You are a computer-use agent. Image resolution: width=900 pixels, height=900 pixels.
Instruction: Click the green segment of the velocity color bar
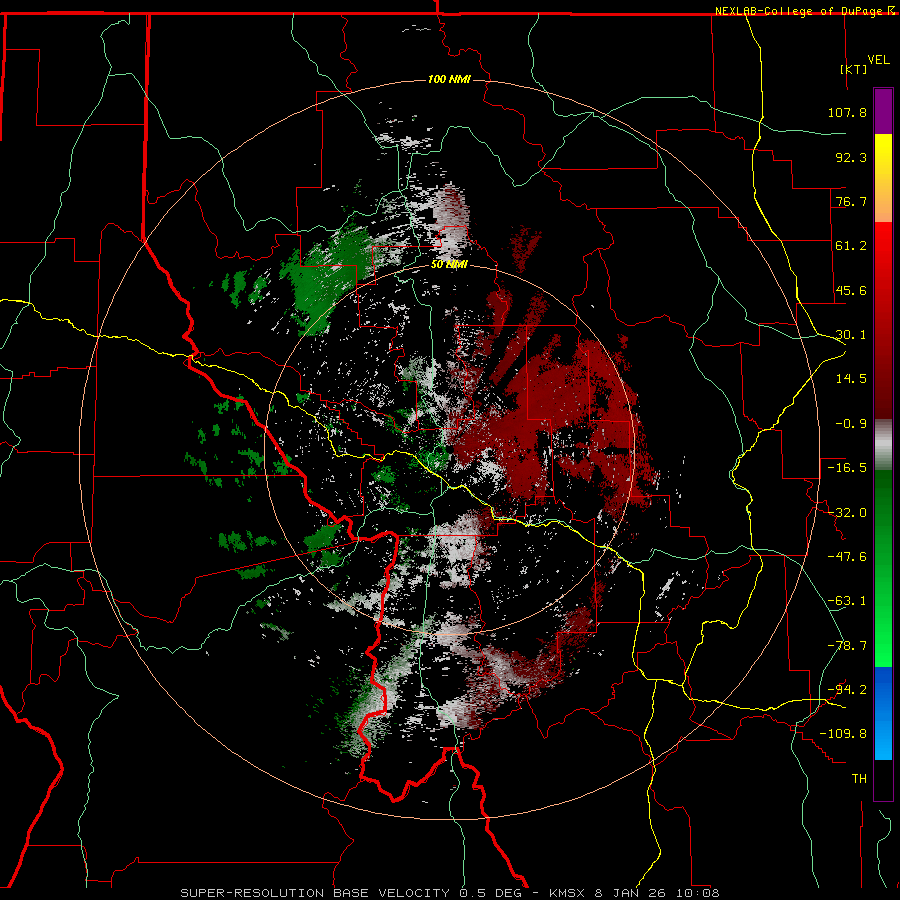[x=883, y=568]
